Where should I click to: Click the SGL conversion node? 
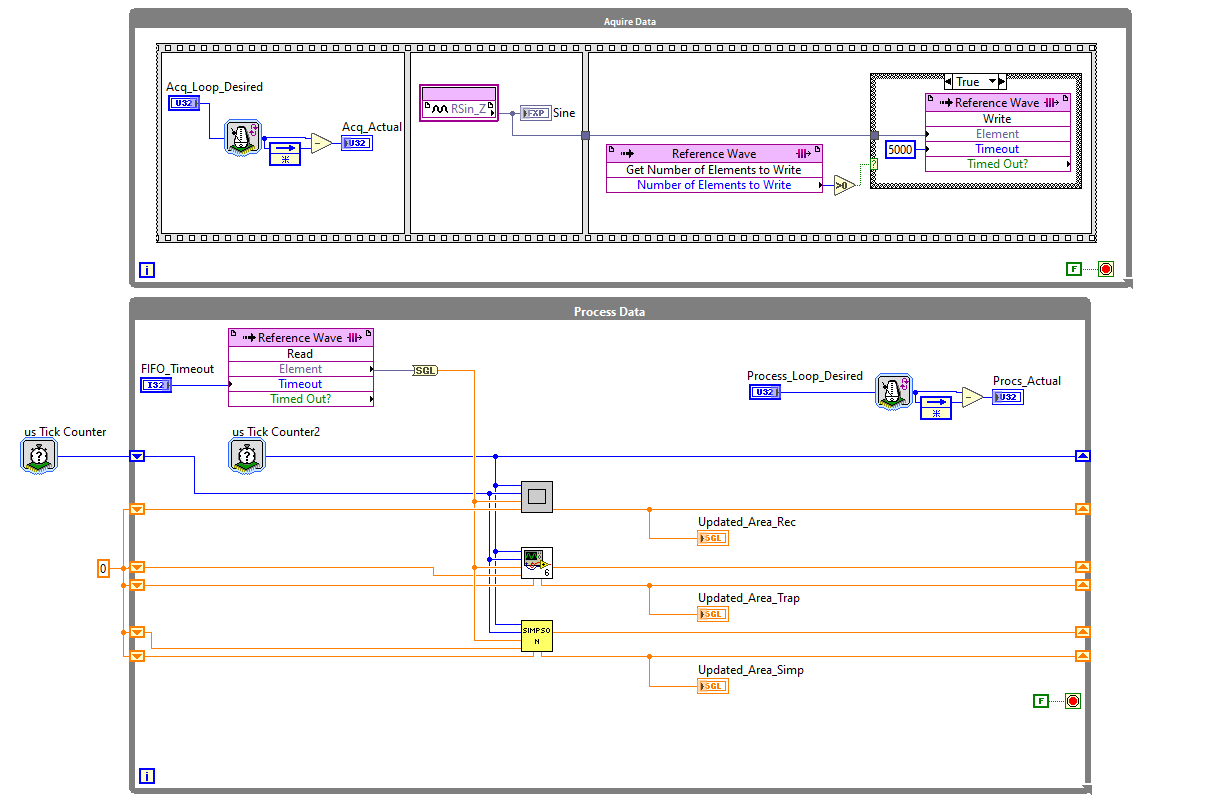[425, 370]
